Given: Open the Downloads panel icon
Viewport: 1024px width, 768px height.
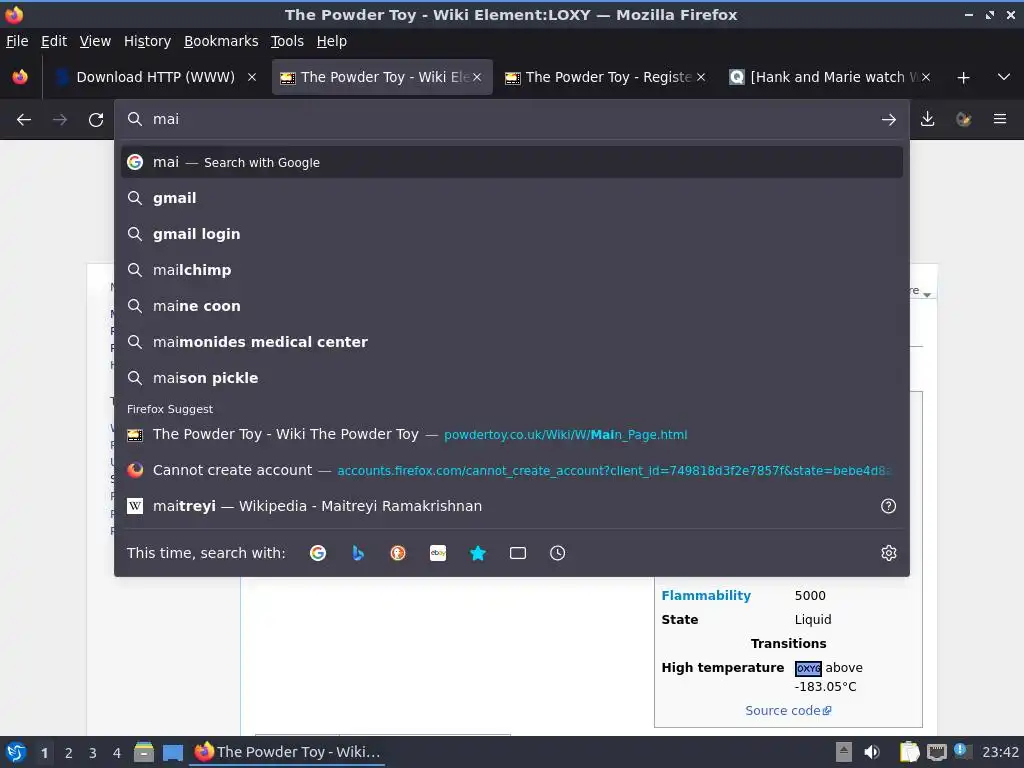Looking at the screenshot, I should click(927, 119).
